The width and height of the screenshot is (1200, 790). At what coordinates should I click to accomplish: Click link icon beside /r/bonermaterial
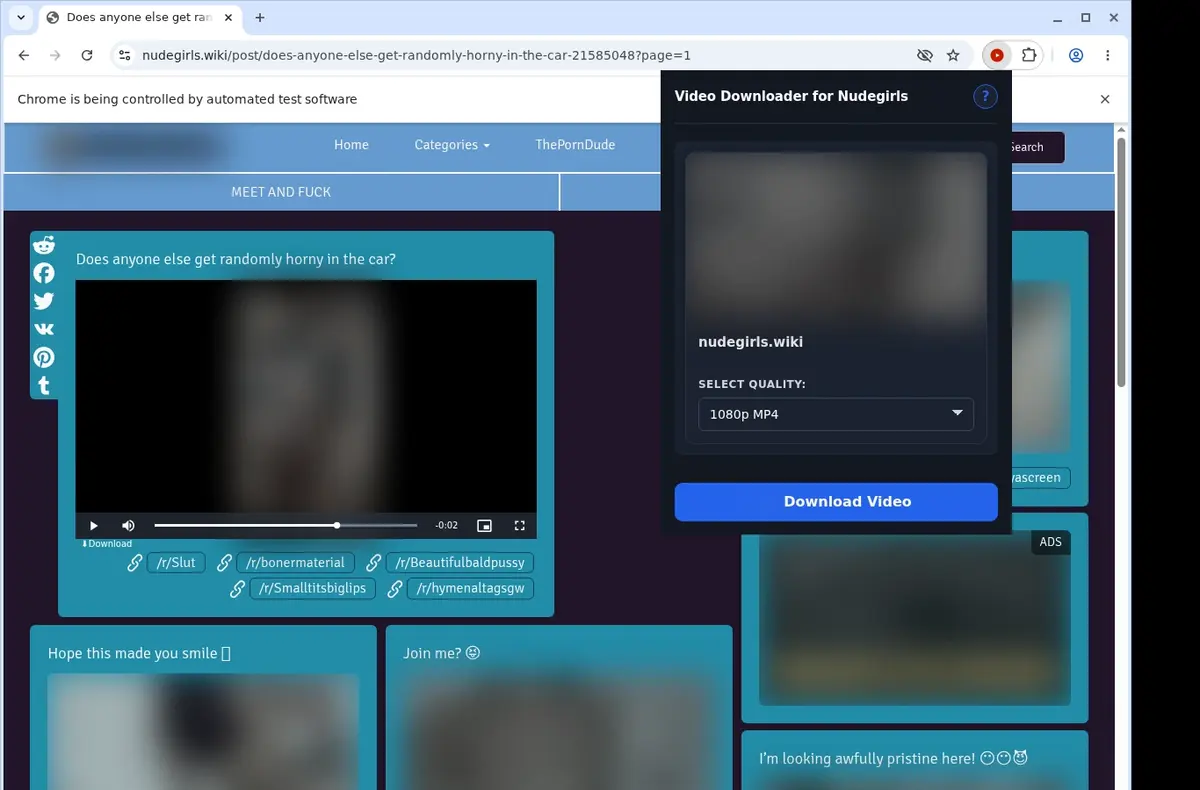[224, 563]
